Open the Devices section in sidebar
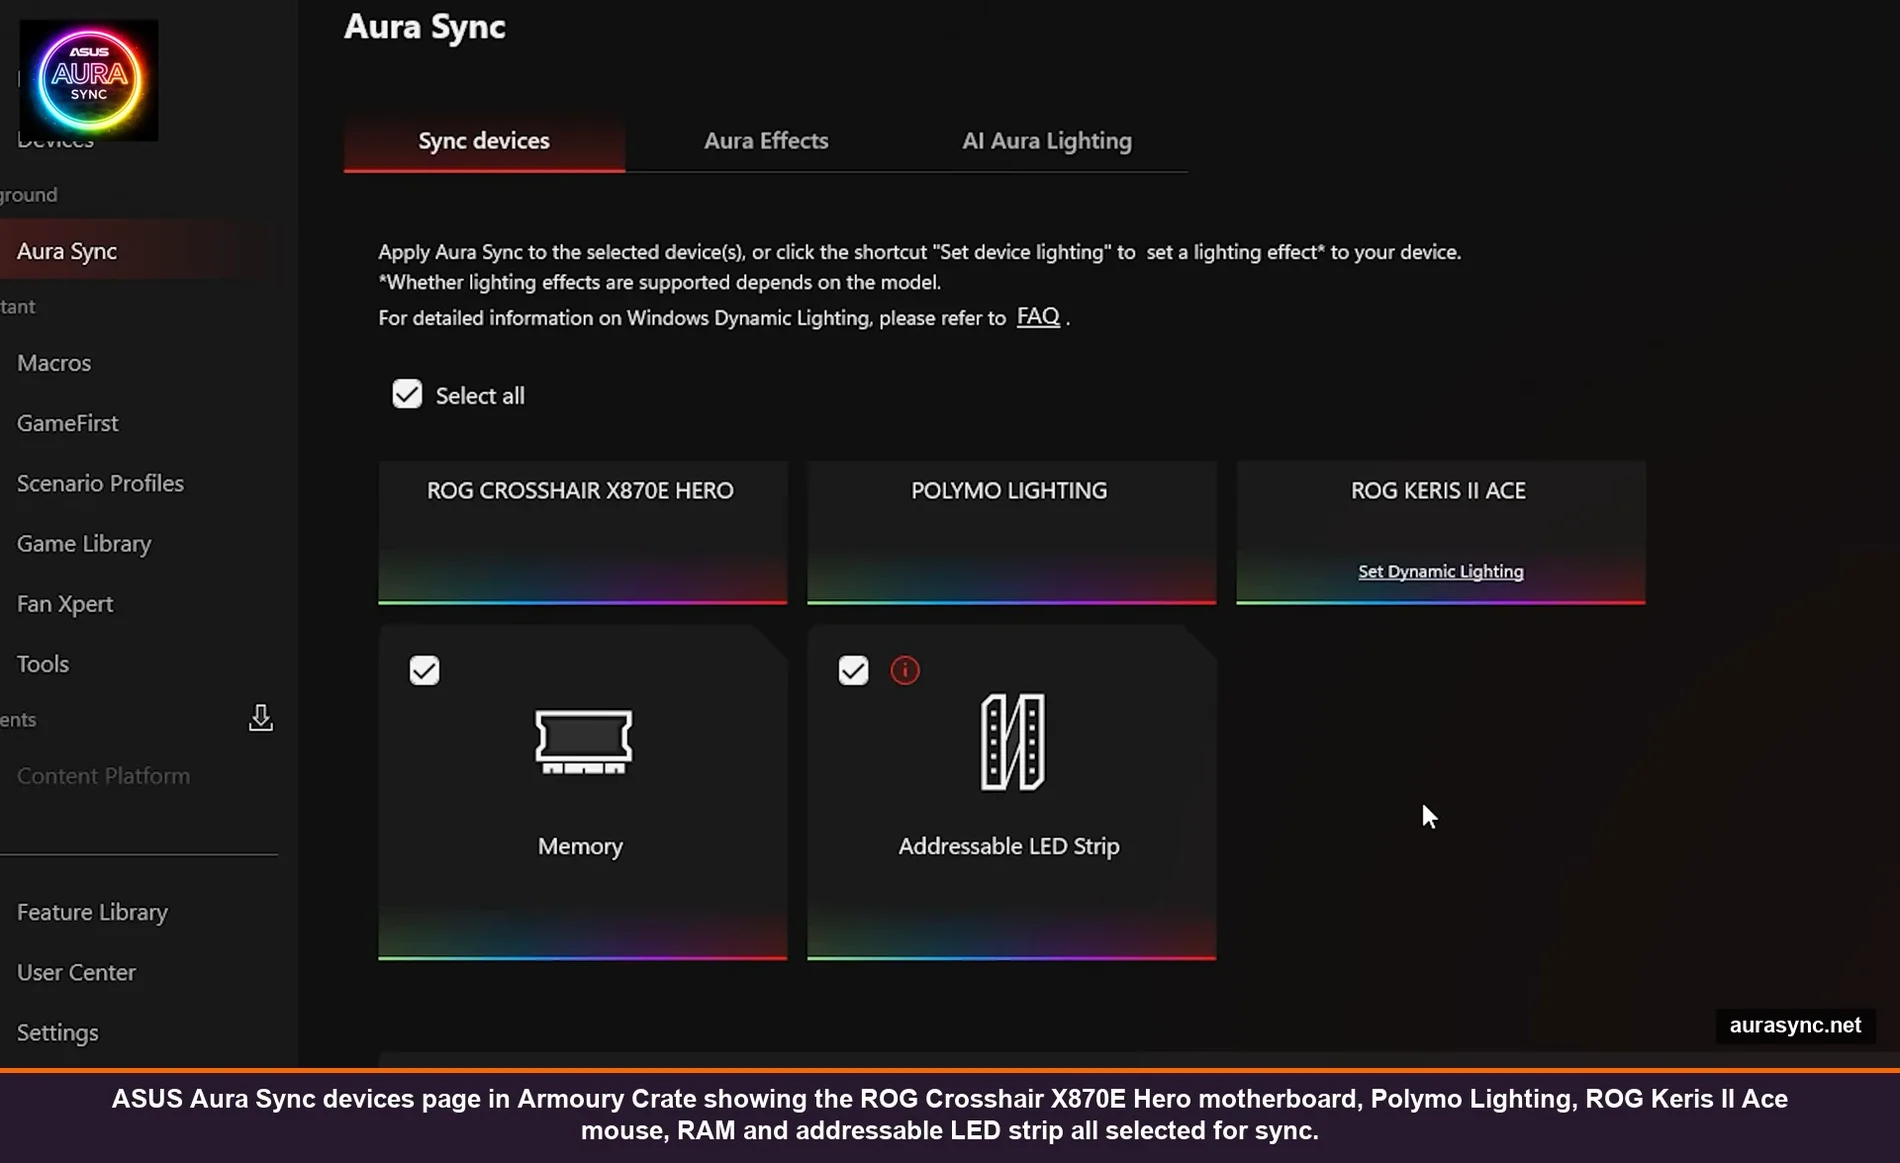This screenshot has height=1163, width=1900. [x=55, y=140]
